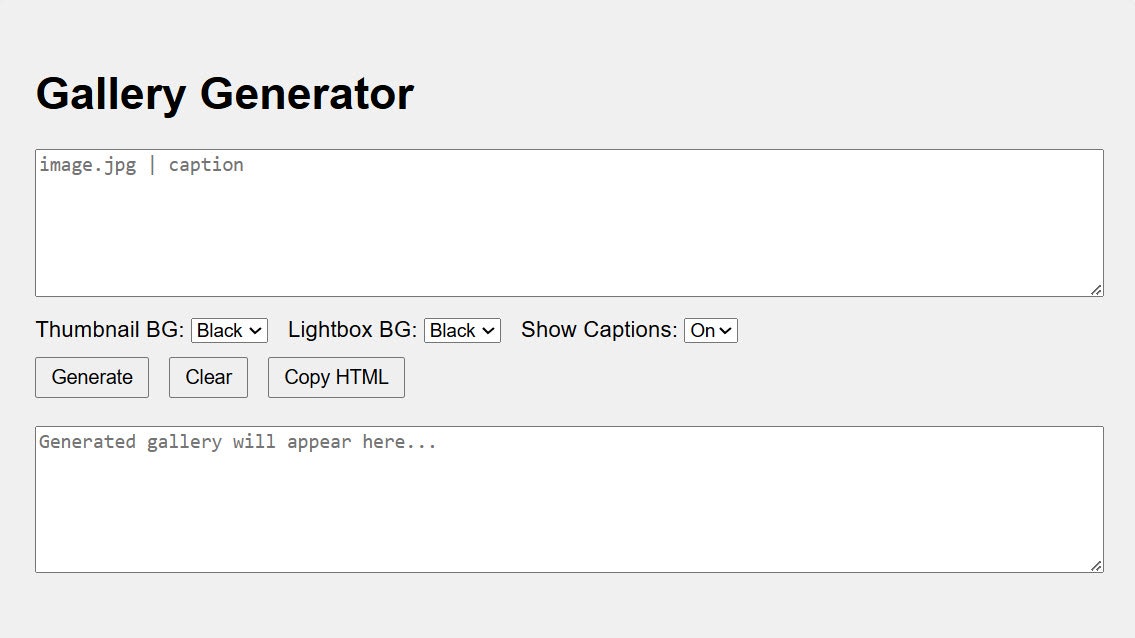Select On in the Show Captions selector

coord(704,330)
